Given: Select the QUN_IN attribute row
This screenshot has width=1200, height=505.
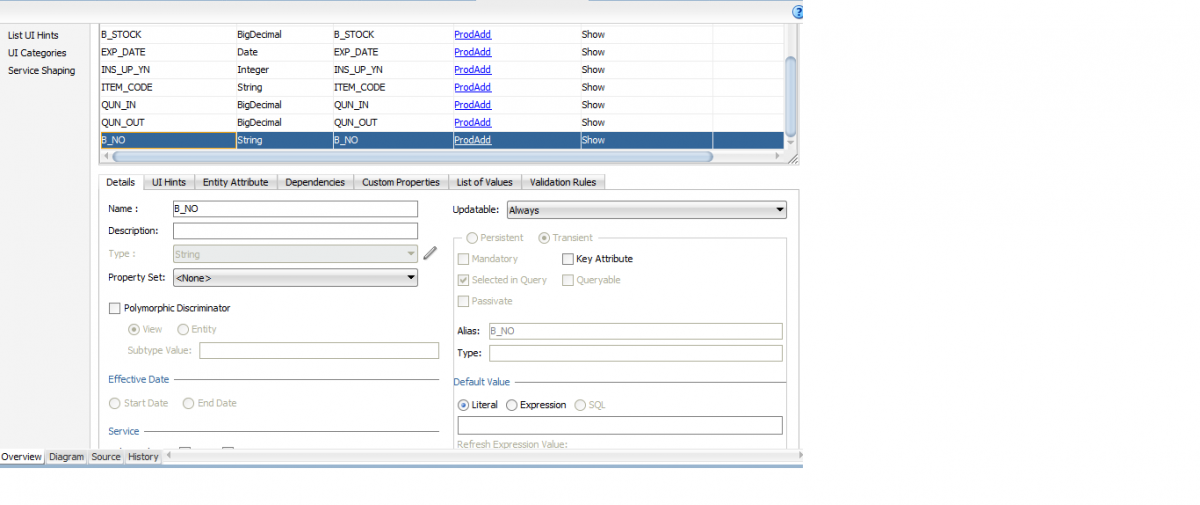Looking at the screenshot, I should pos(166,105).
